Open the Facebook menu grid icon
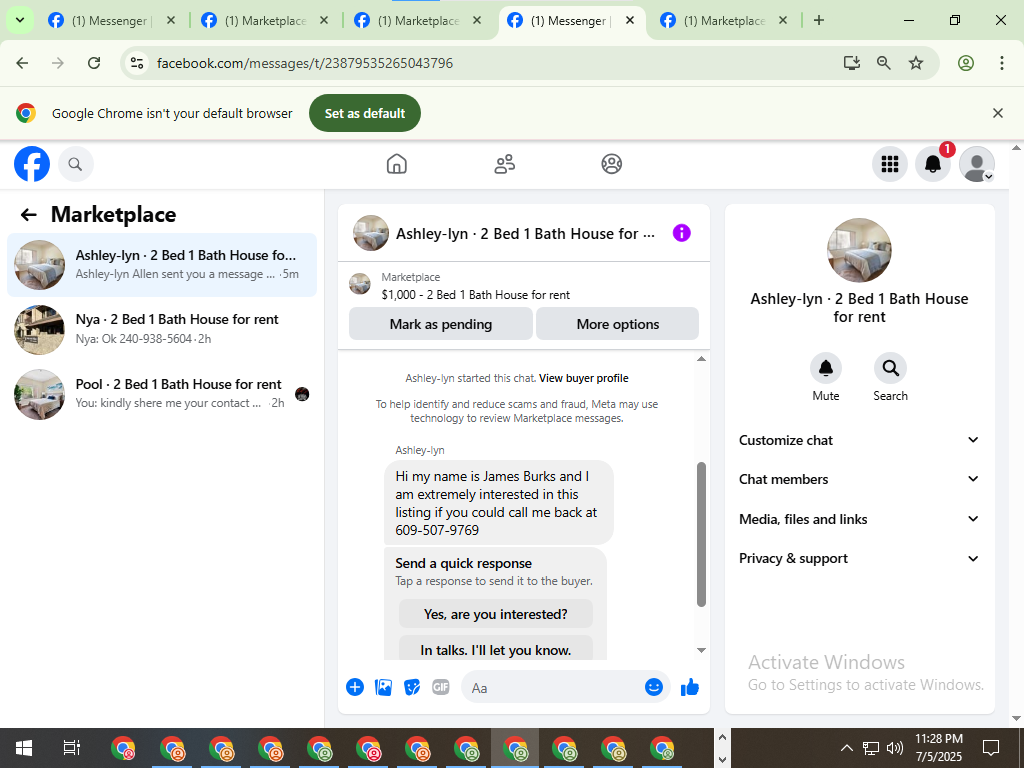 [889, 164]
